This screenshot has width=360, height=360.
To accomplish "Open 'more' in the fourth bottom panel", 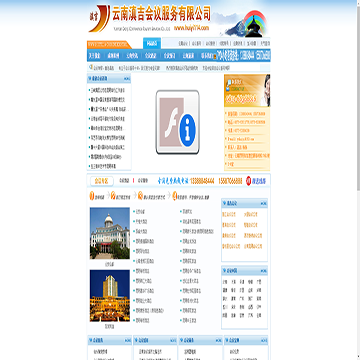I will click(x=264, y=340).
